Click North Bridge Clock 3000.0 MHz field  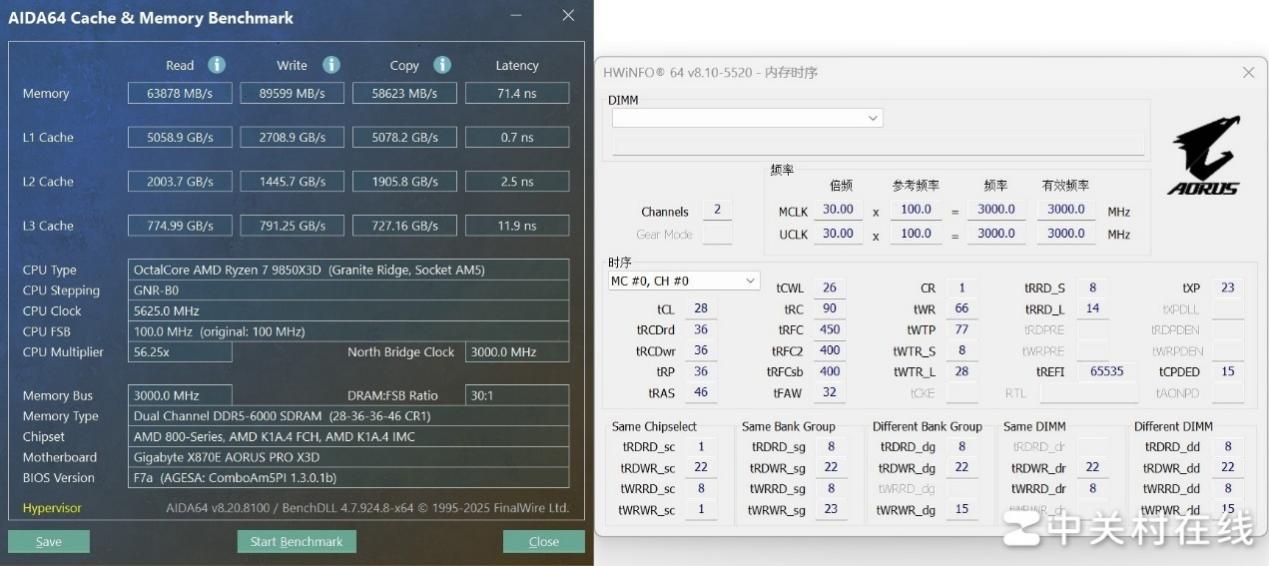tap(517, 352)
